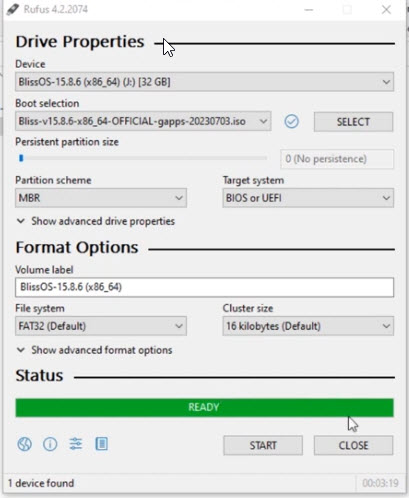
Task: Open the File system FAT32 dropdown
Action: coord(101,326)
